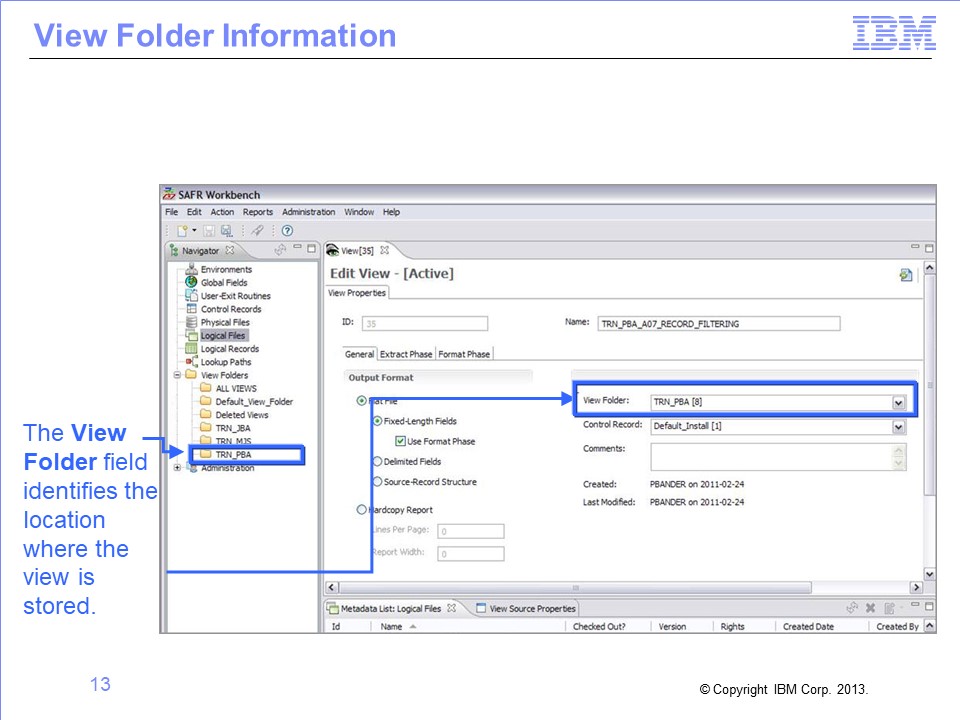Collapse the View Folders tree node

[177, 375]
